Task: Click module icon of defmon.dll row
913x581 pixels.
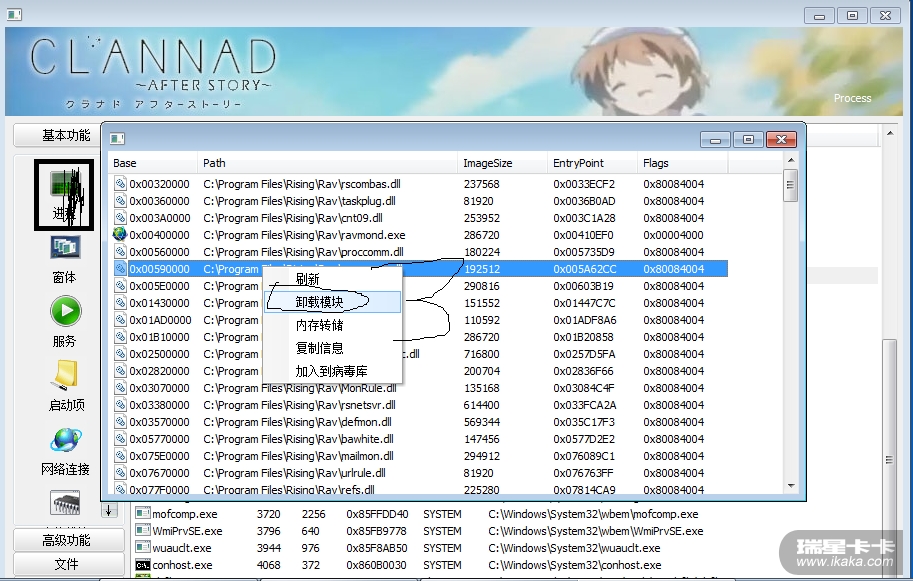Action: pyautogui.click(x=120, y=421)
